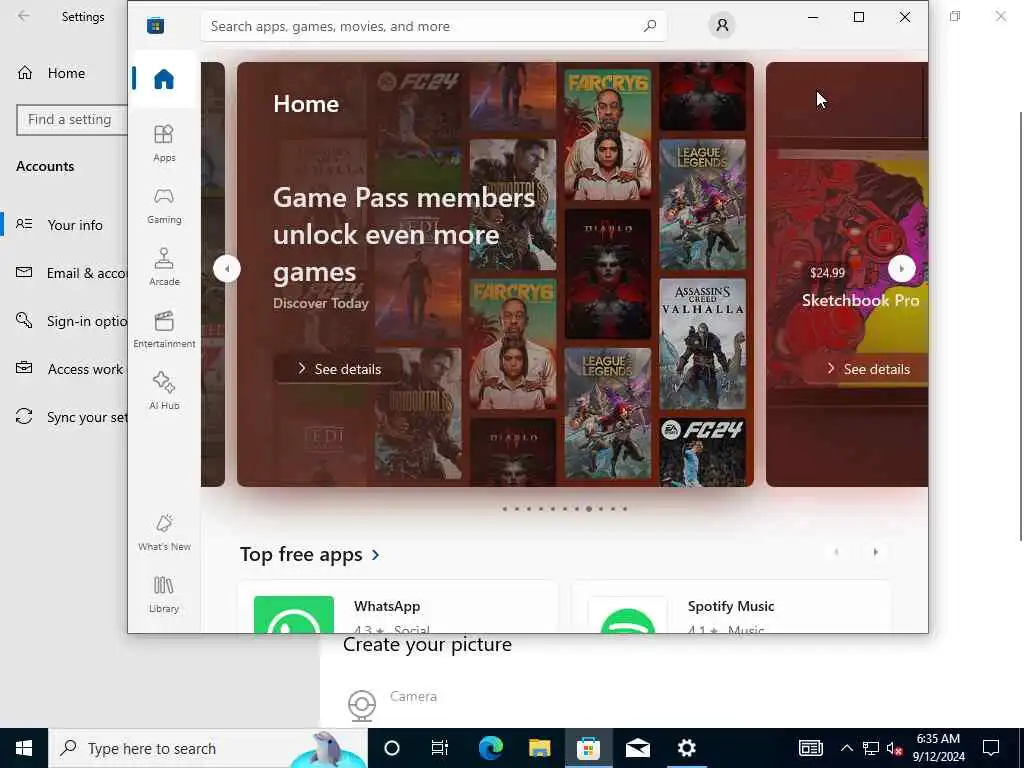
Task: Open the clock showing 6:35 AM
Action: tap(938, 748)
